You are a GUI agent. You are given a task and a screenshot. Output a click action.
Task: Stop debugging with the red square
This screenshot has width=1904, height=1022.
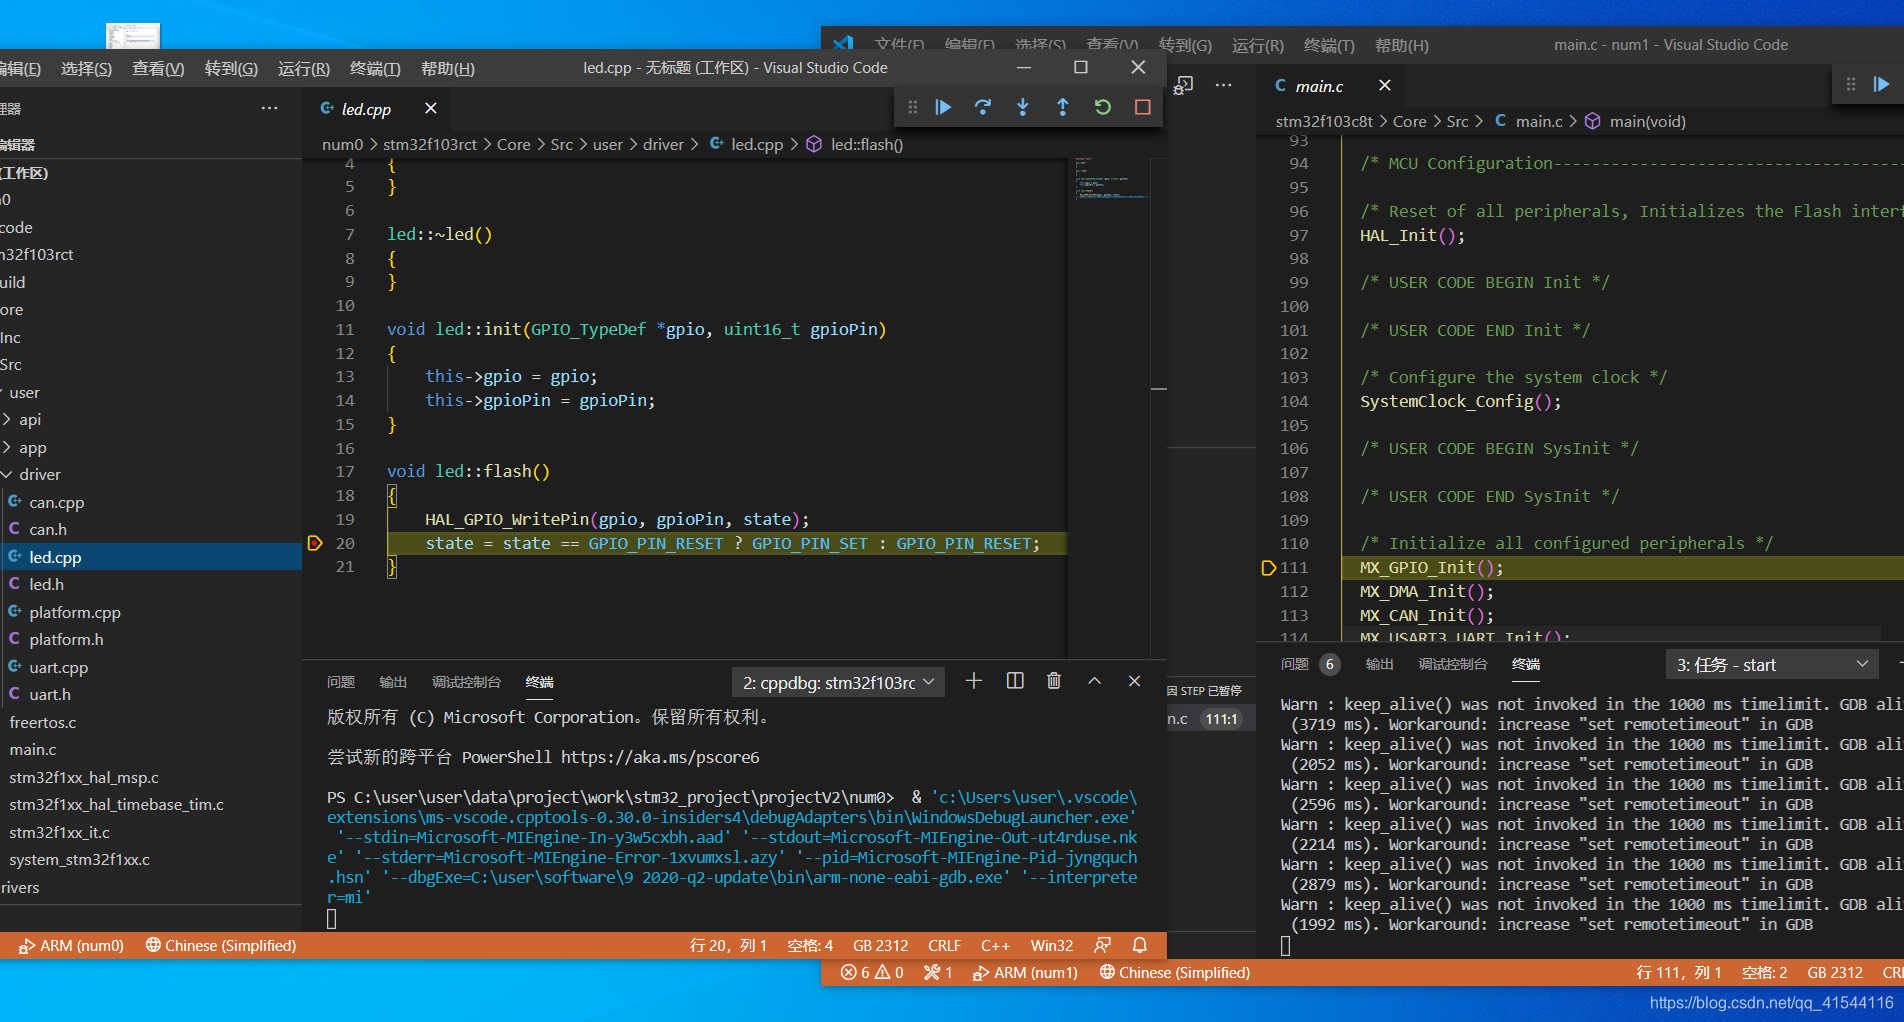pyautogui.click(x=1142, y=107)
